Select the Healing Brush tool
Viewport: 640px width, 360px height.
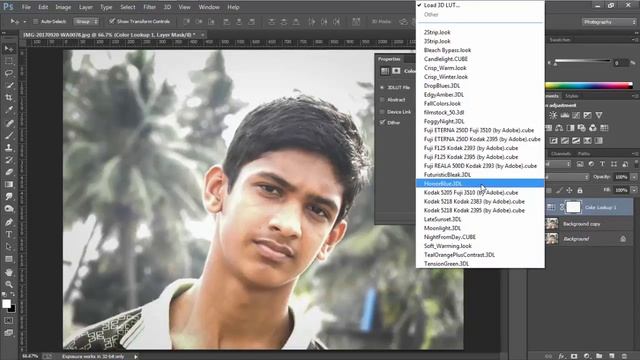9,123
